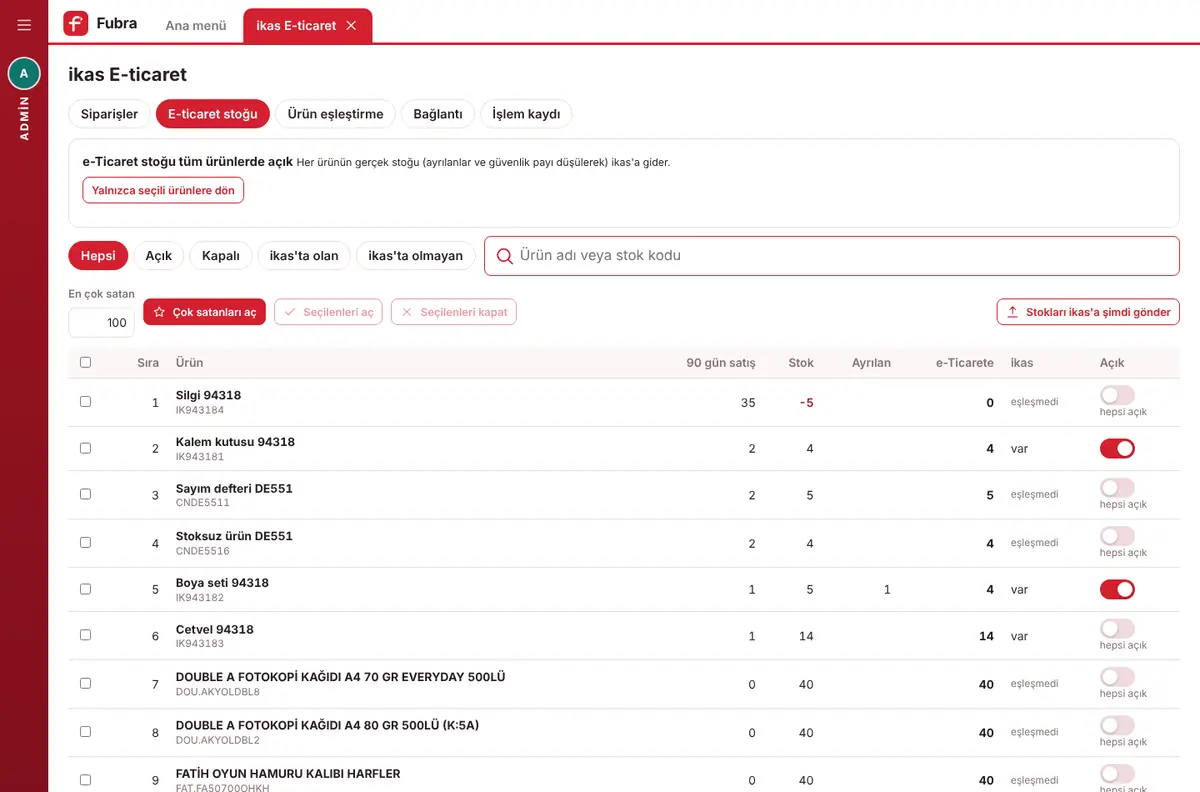Click the e-Ticarete column header
The width and height of the screenshot is (1200, 792).
[x=965, y=363]
